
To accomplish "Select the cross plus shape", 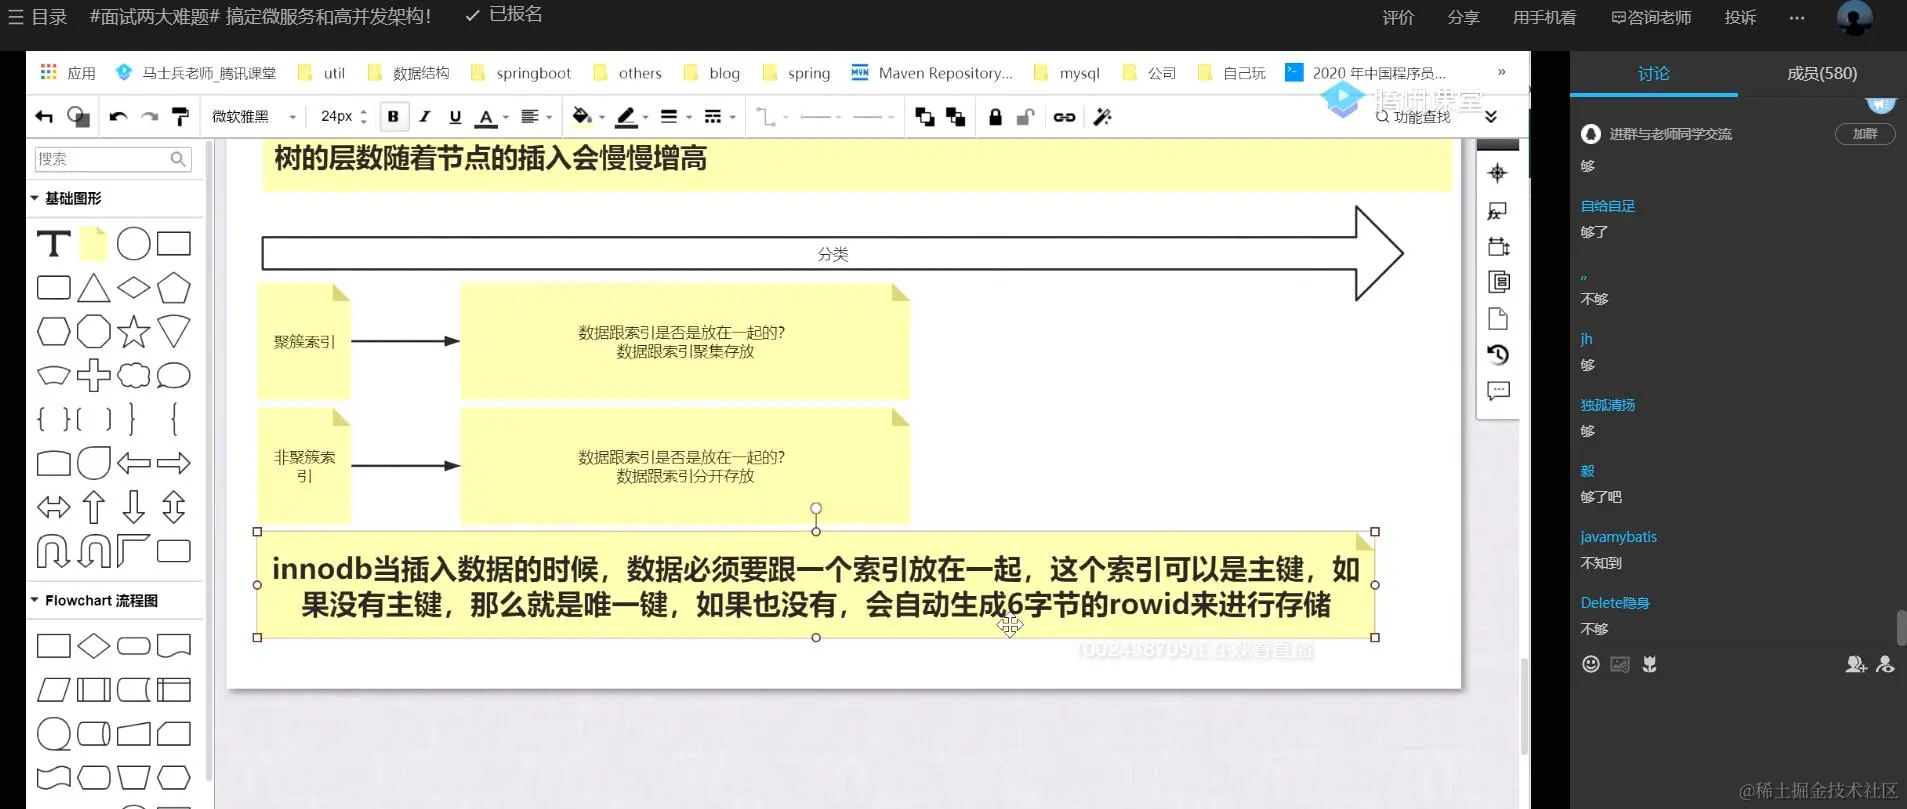I will [93, 375].
